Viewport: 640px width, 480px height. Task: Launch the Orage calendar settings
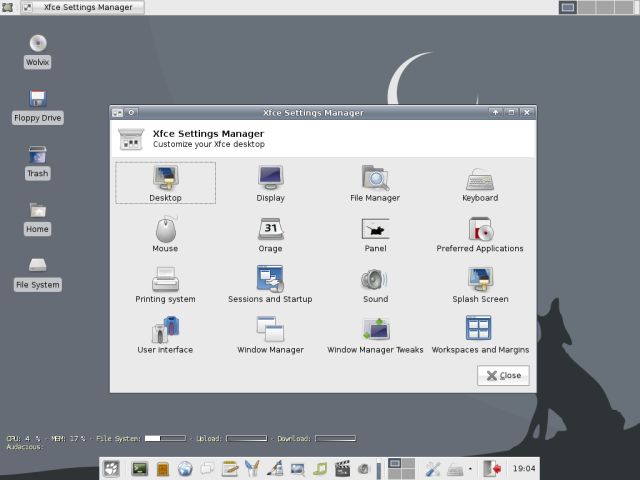(270, 232)
